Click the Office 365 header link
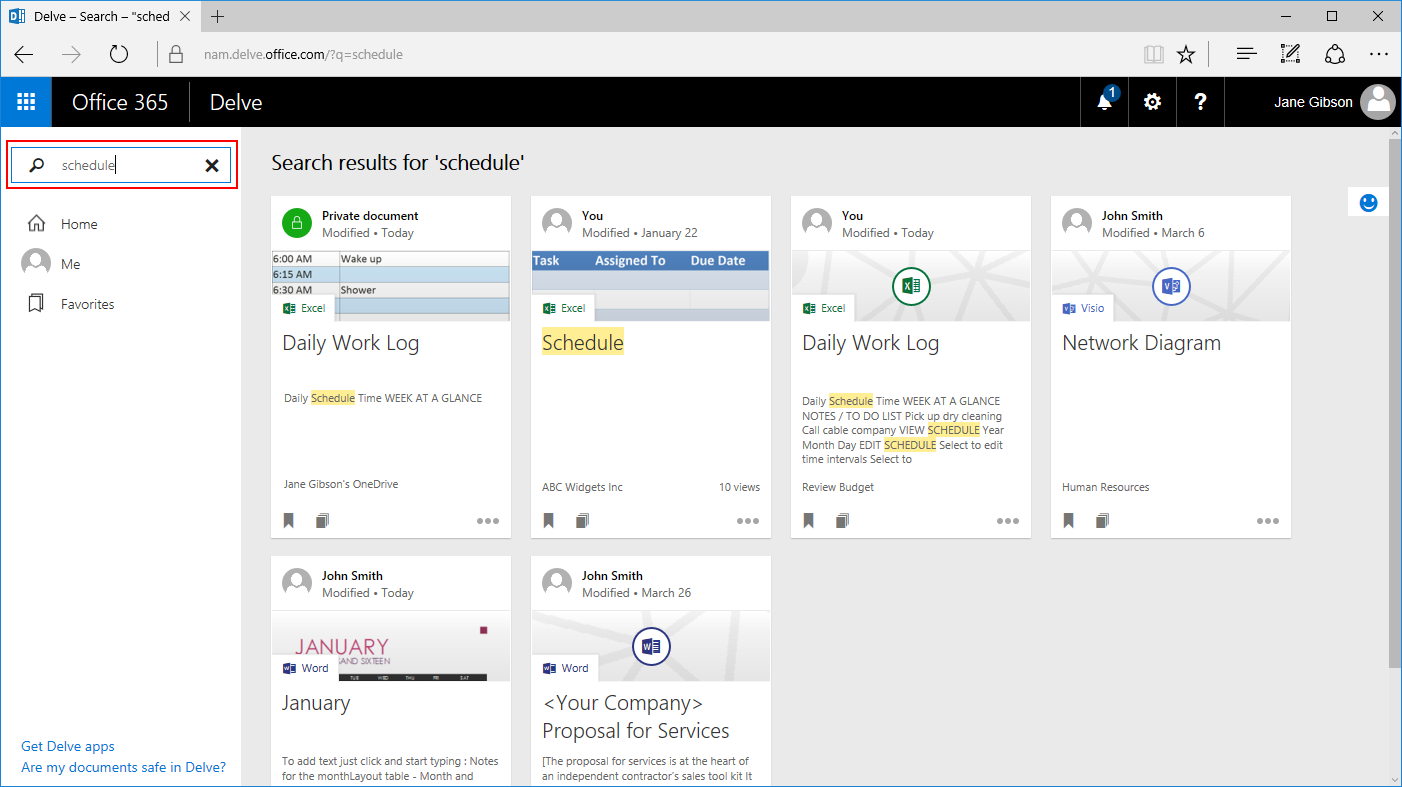1402x787 pixels. 120,102
